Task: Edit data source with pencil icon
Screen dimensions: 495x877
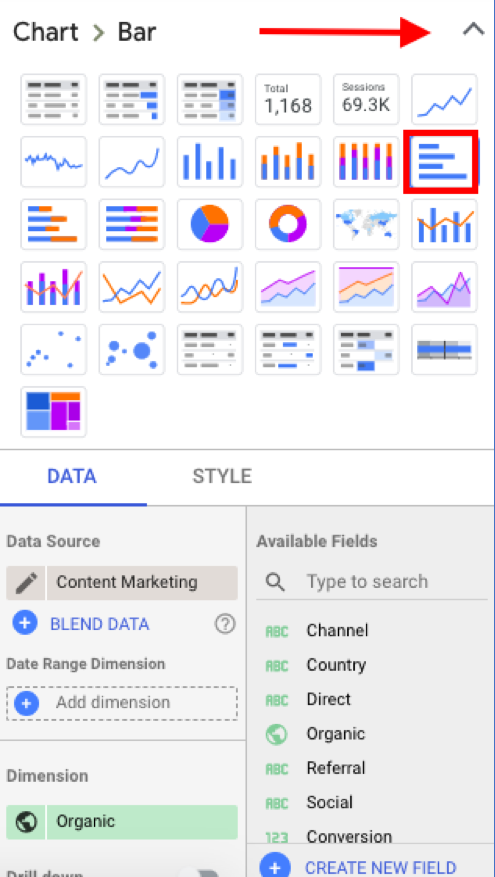Action: point(26,583)
